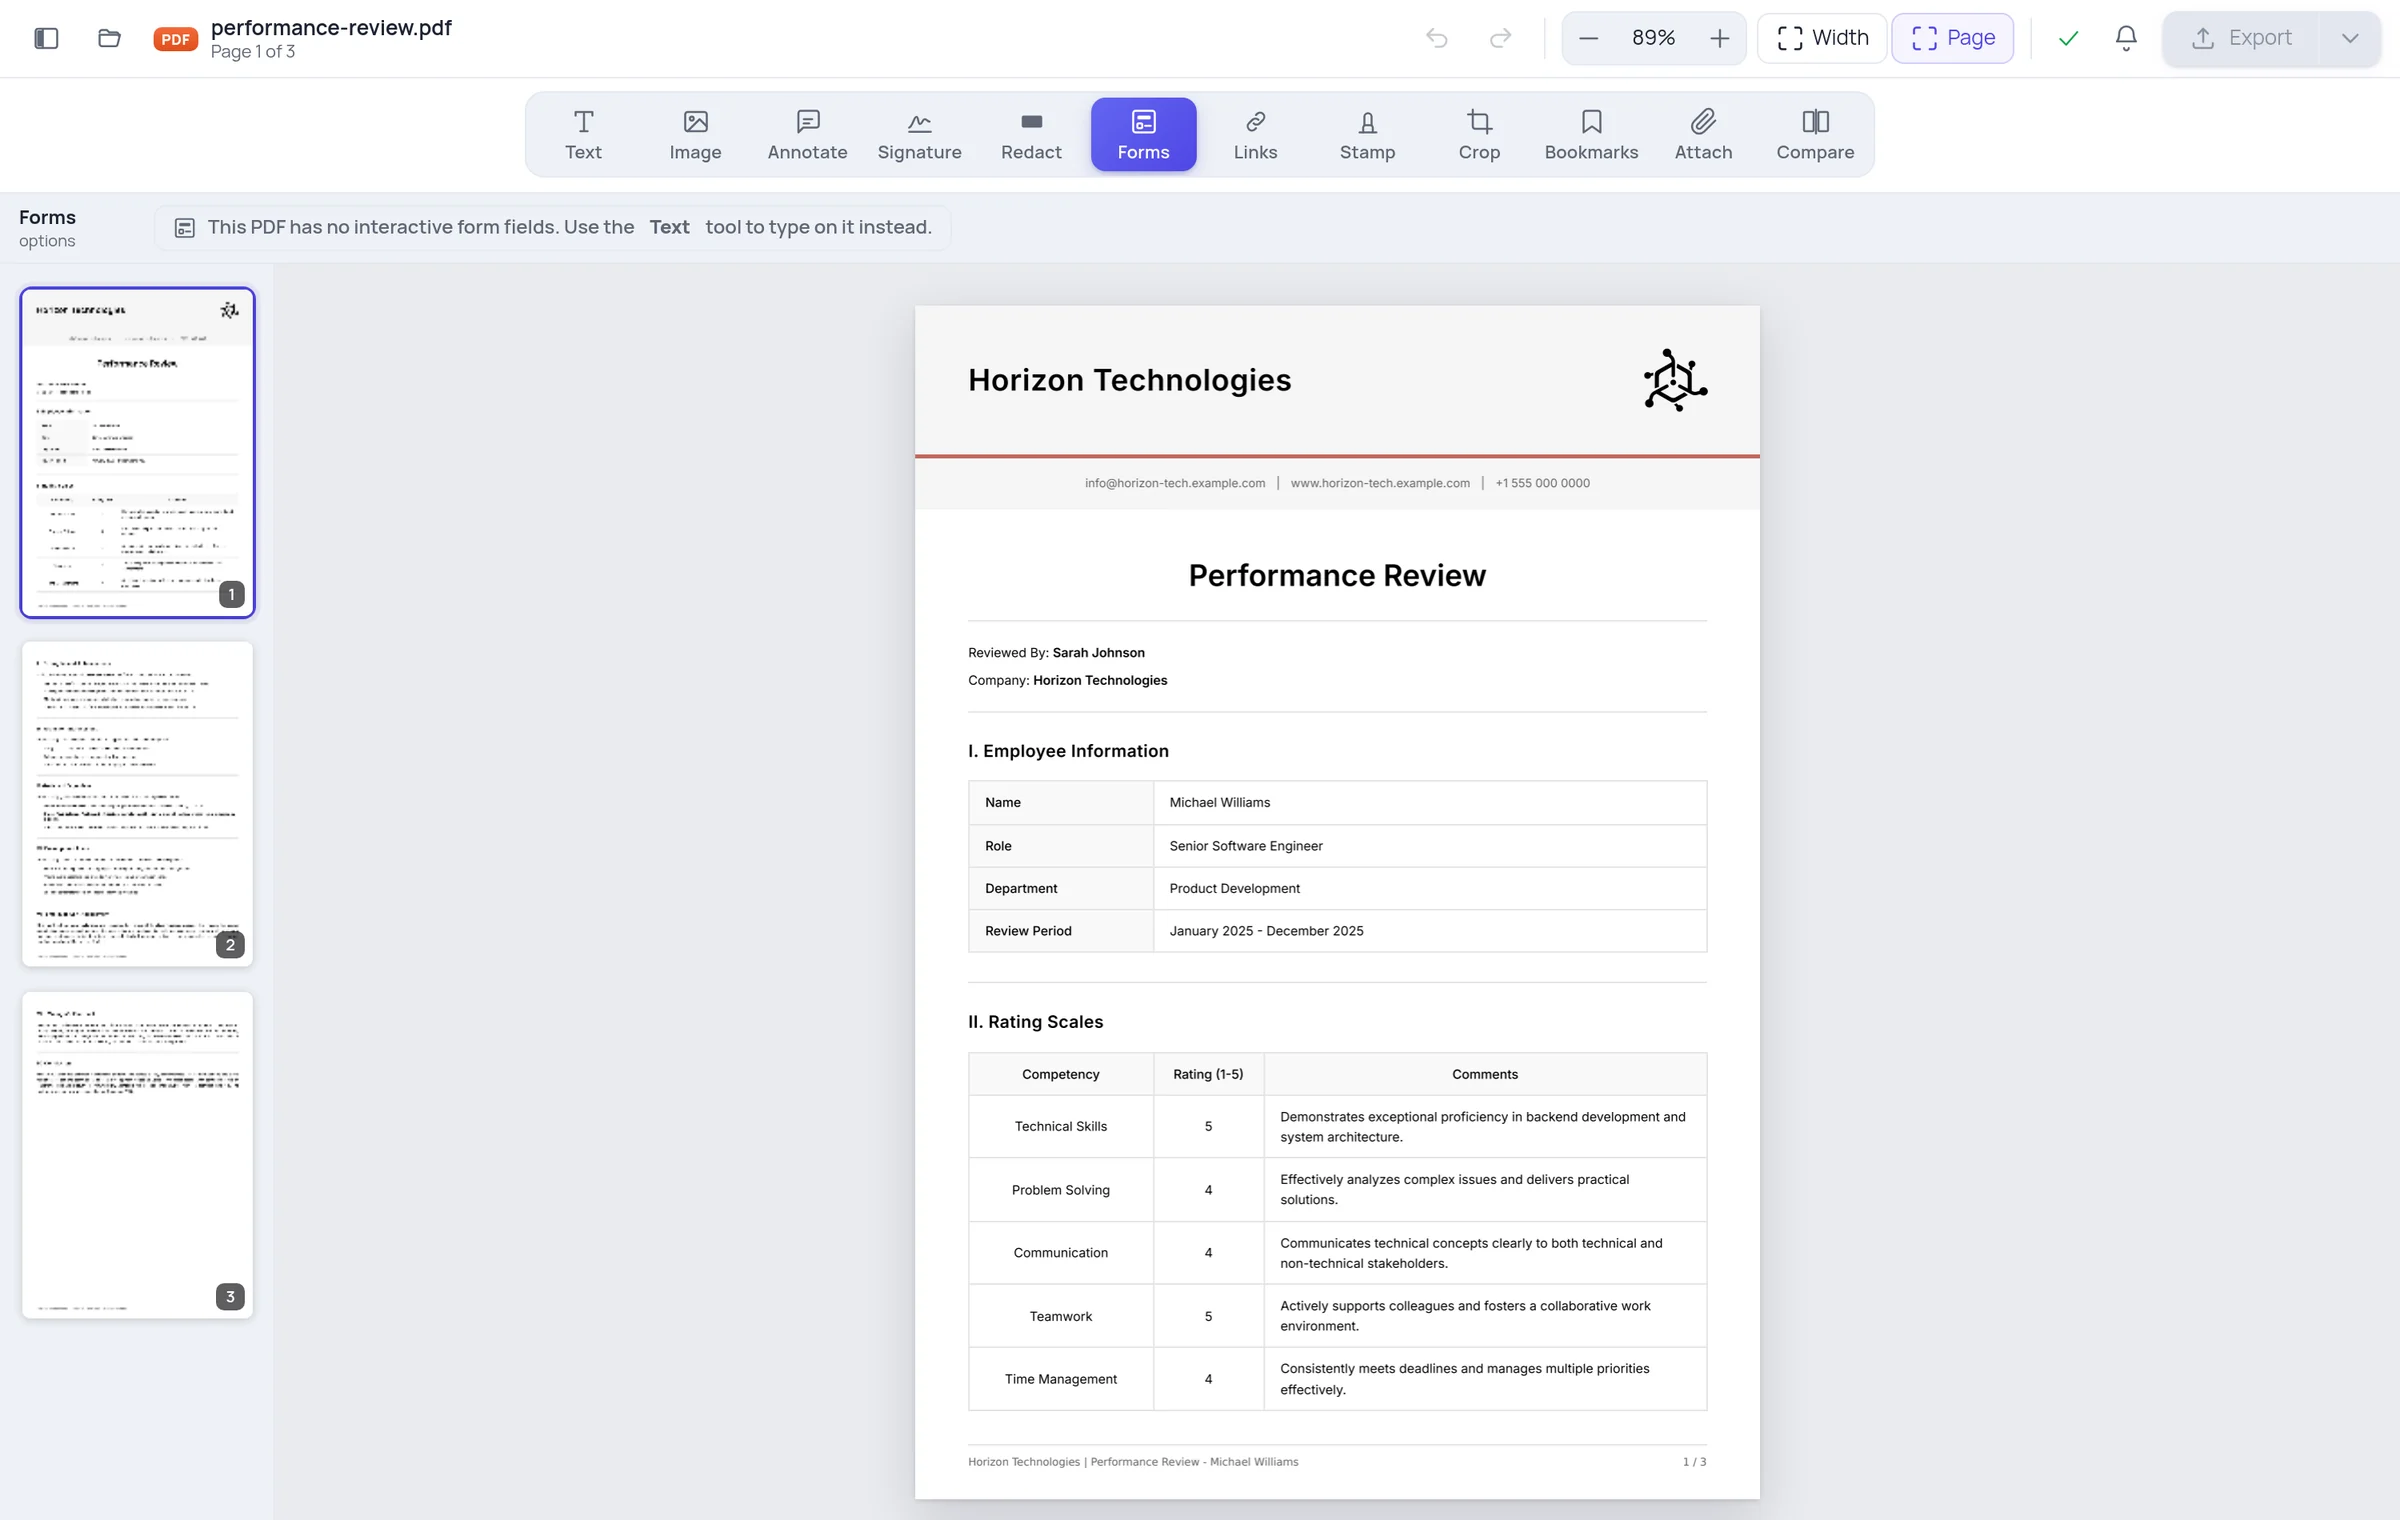
Task: Zoom in with the plus button
Action: [1719, 38]
